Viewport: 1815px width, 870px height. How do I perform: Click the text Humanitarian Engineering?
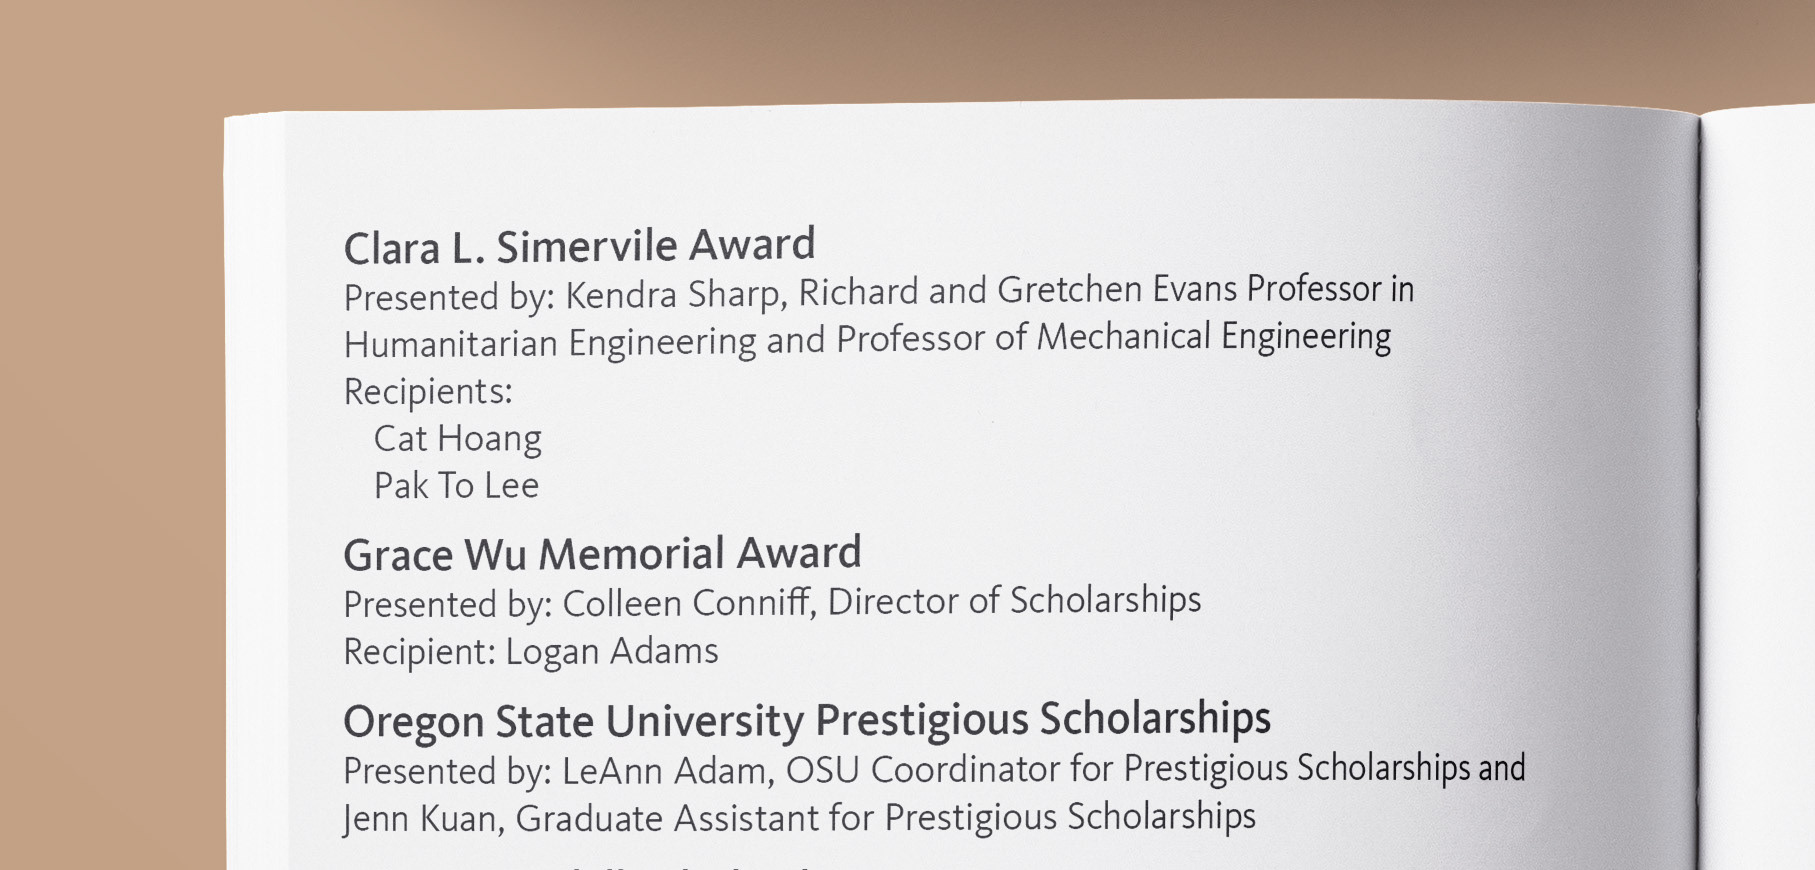point(550,343)
